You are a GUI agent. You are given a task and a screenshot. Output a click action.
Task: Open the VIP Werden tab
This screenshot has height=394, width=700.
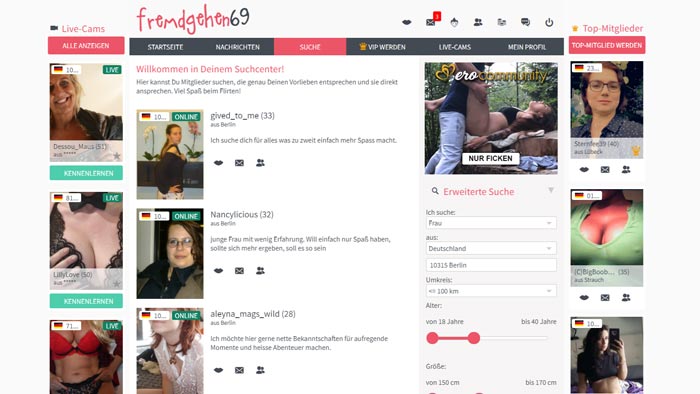pos(382,47)
